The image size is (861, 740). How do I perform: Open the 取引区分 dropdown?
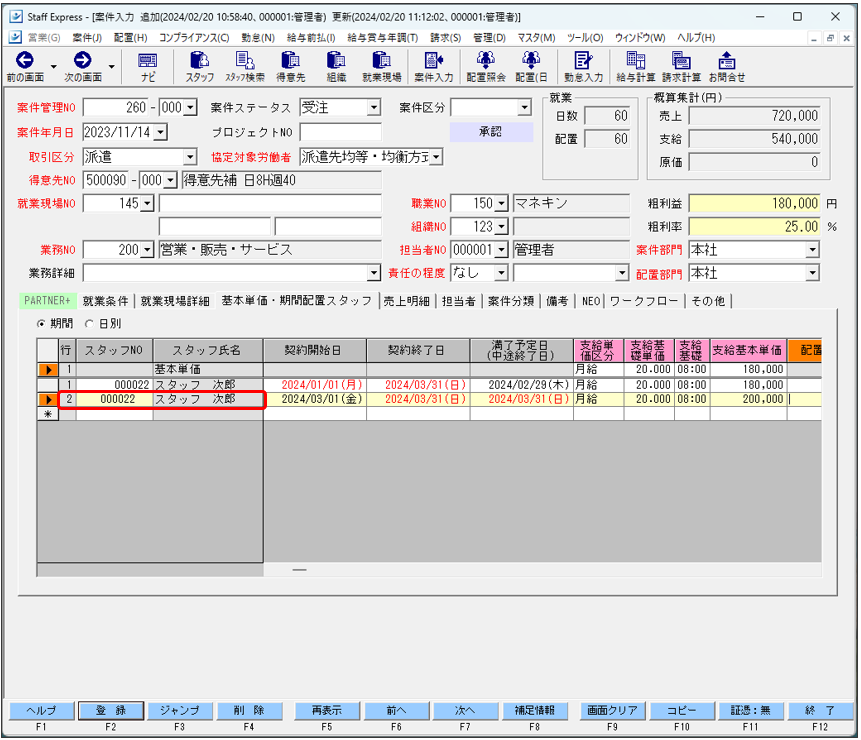point(190,157)
